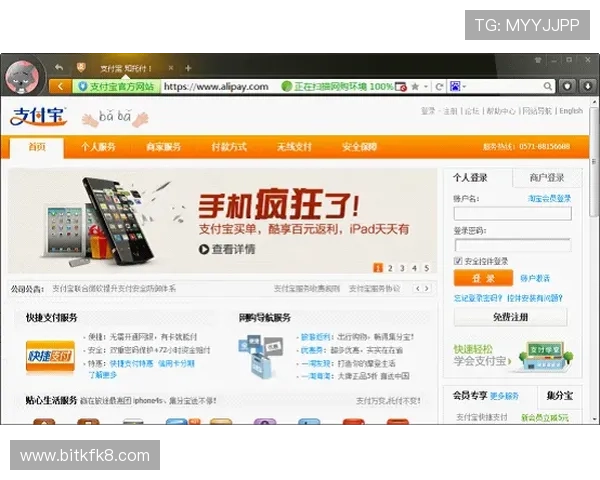Viewport: 600px width, 480px height.
Task: Go to banner slide 2
Action: point(390,268)
